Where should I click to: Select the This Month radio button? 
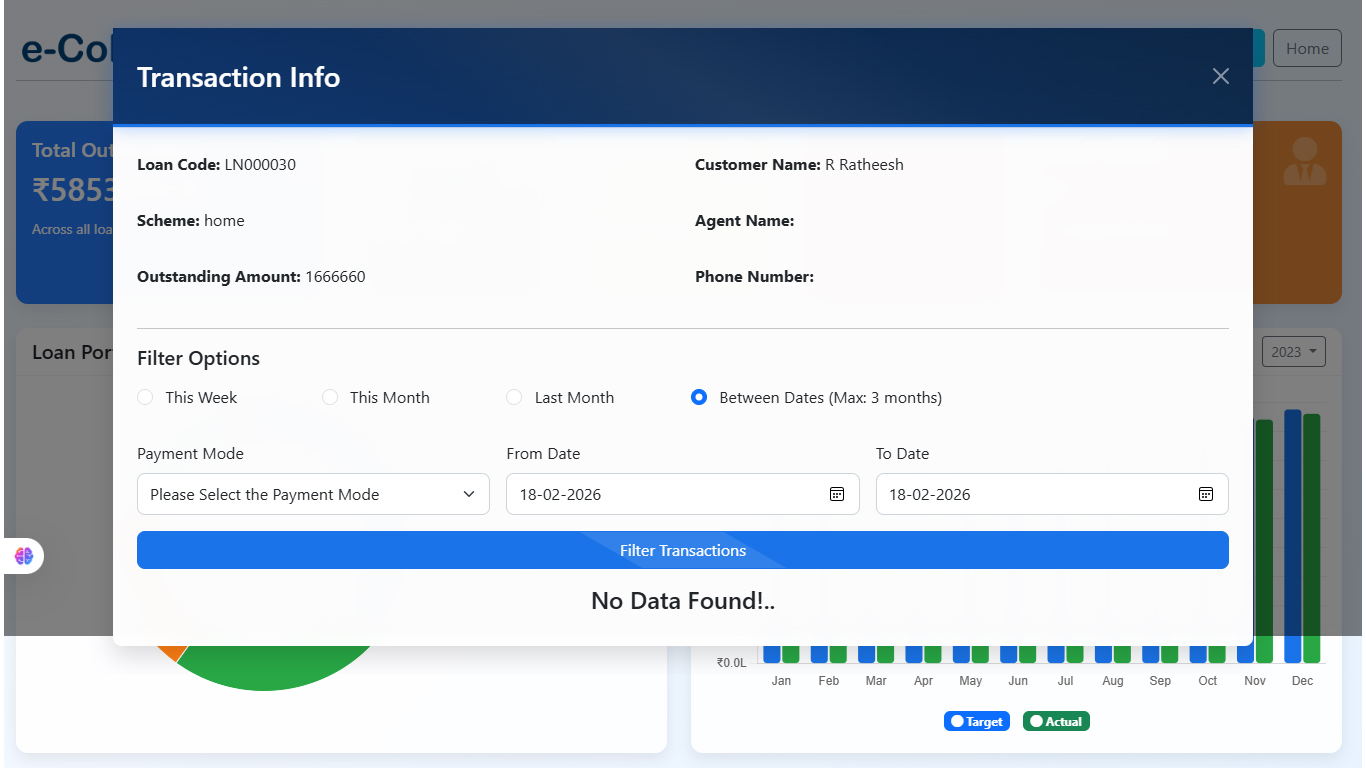click(x=330, y=397)
